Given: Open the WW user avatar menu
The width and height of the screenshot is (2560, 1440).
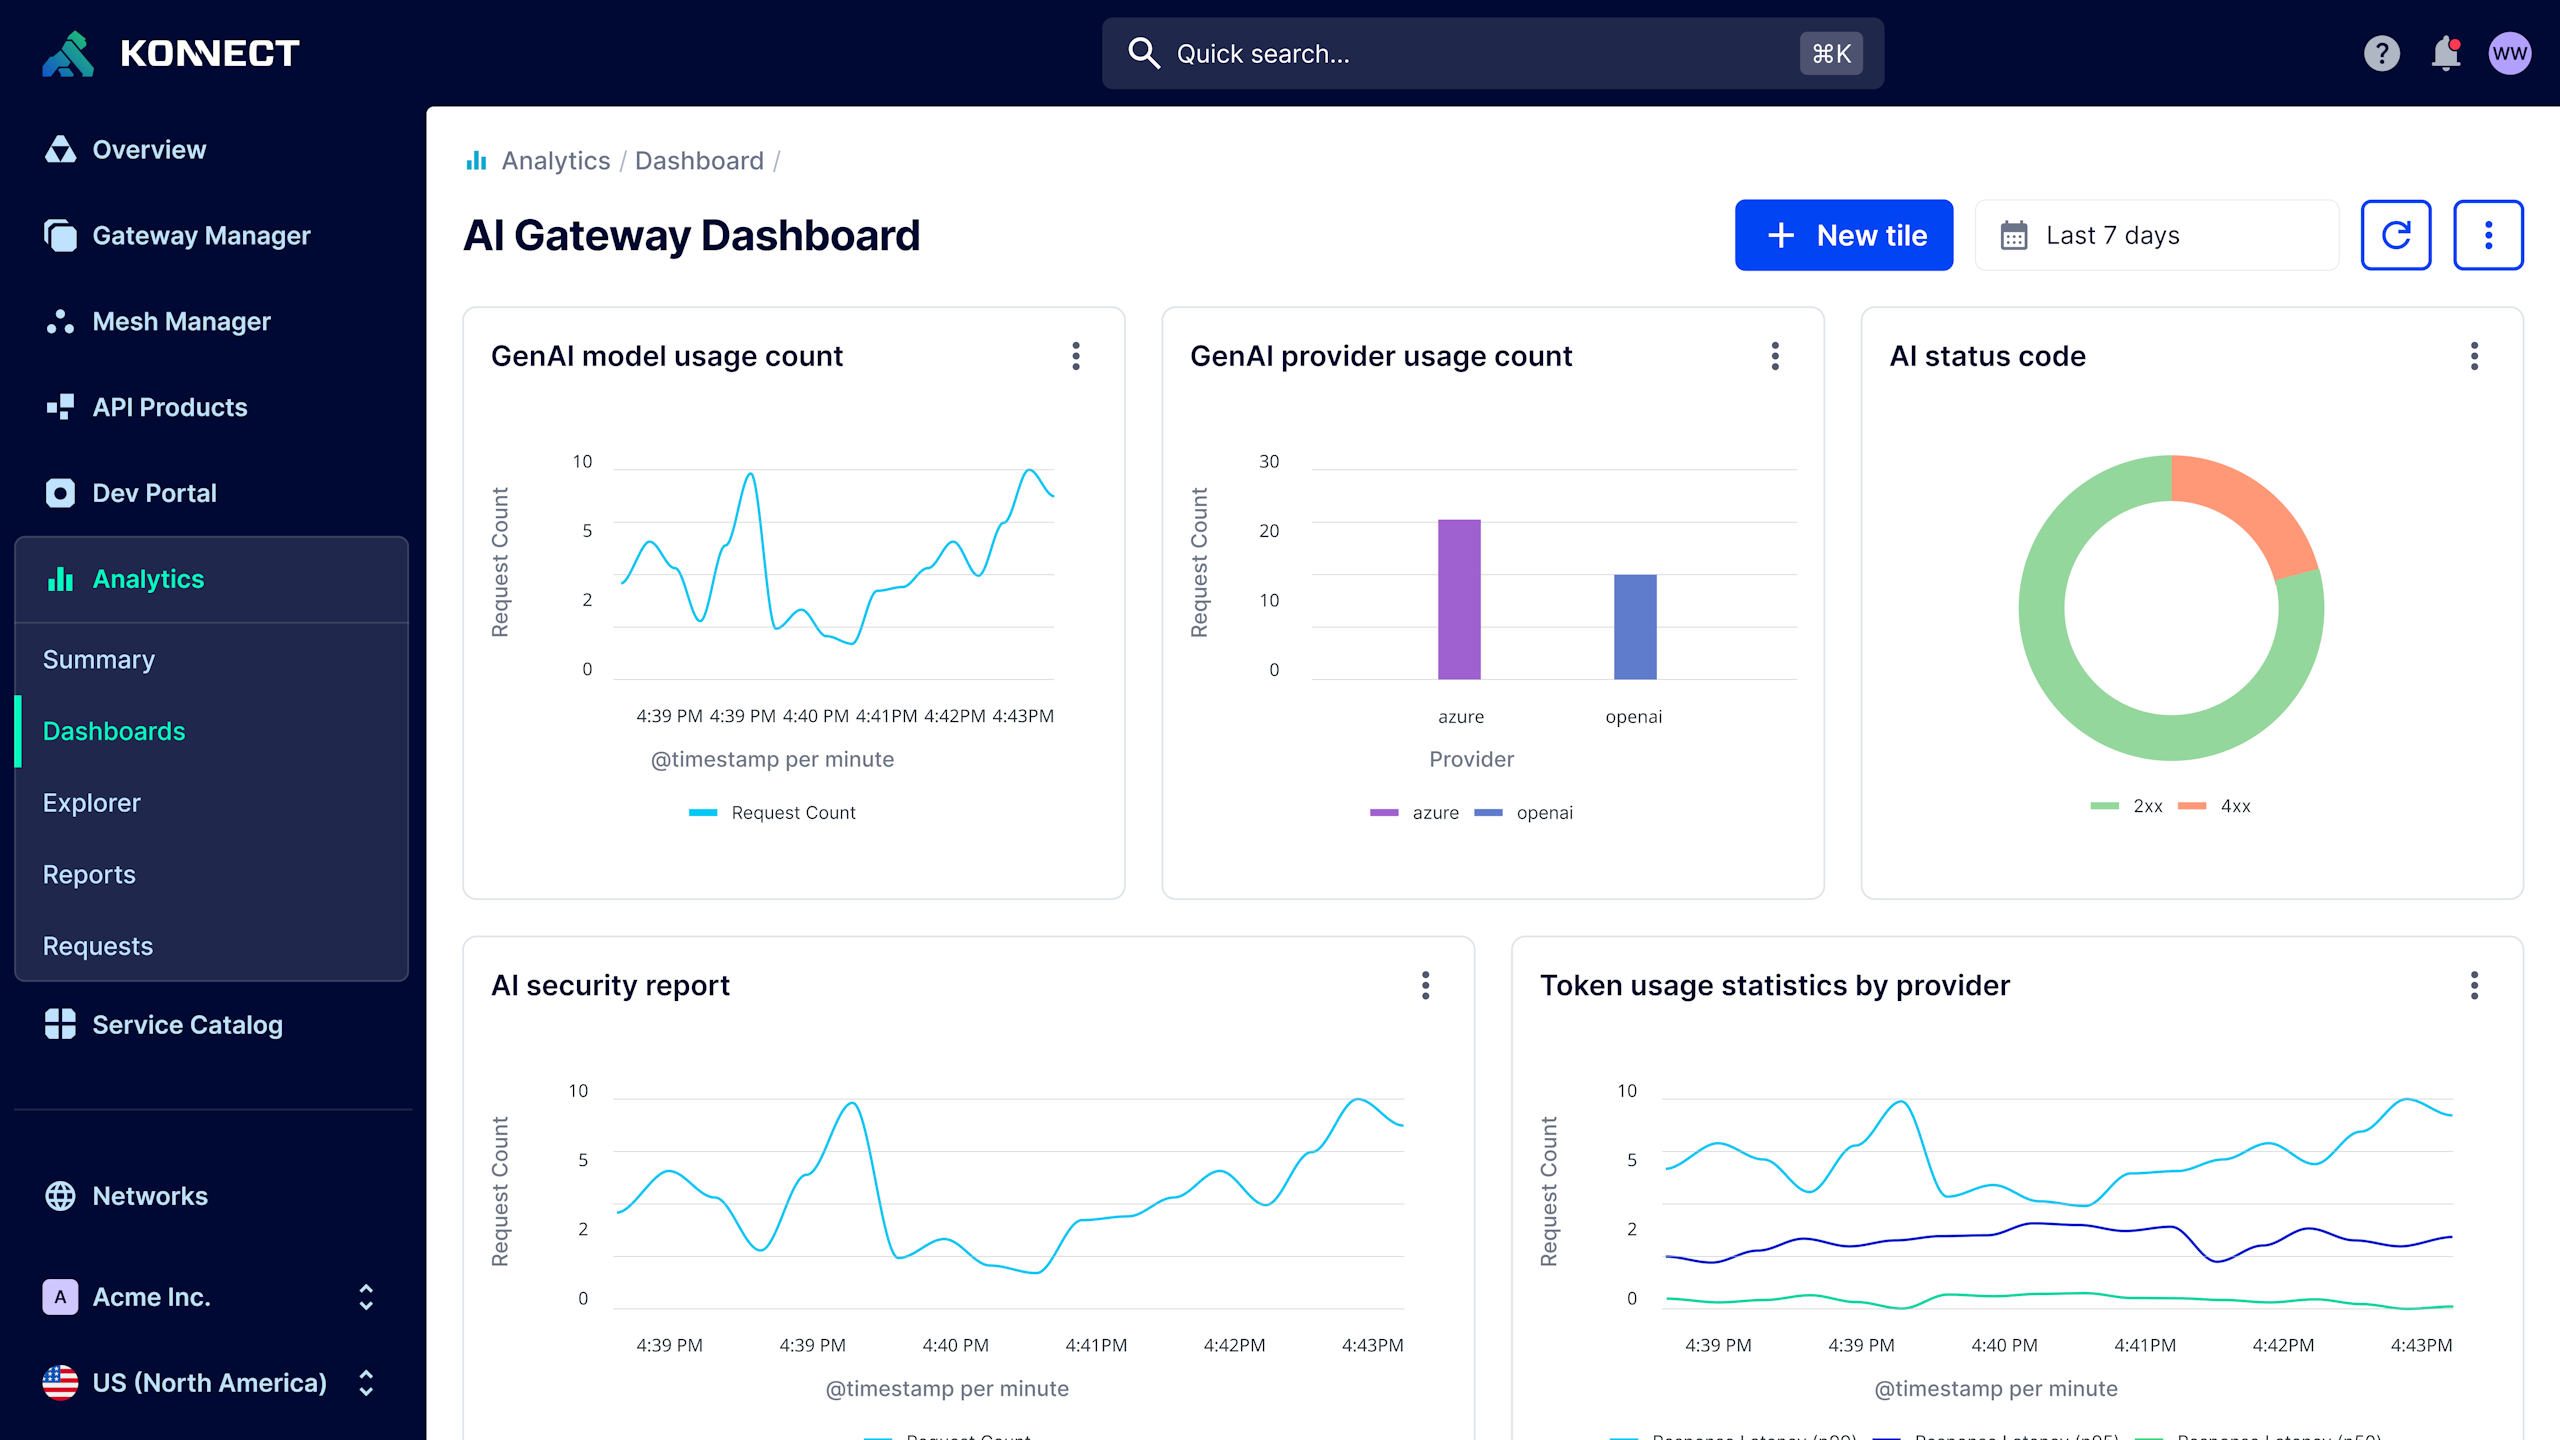Looking at the screenshot, I should [x=2509, y=53].
